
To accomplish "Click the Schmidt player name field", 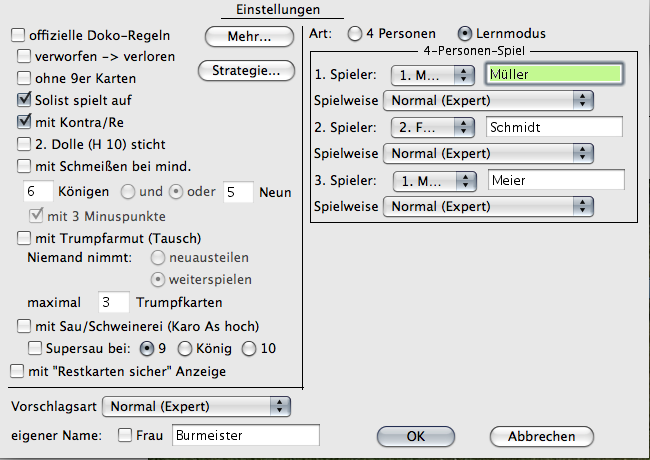I will pyautogui.click(x=554, y=127).
